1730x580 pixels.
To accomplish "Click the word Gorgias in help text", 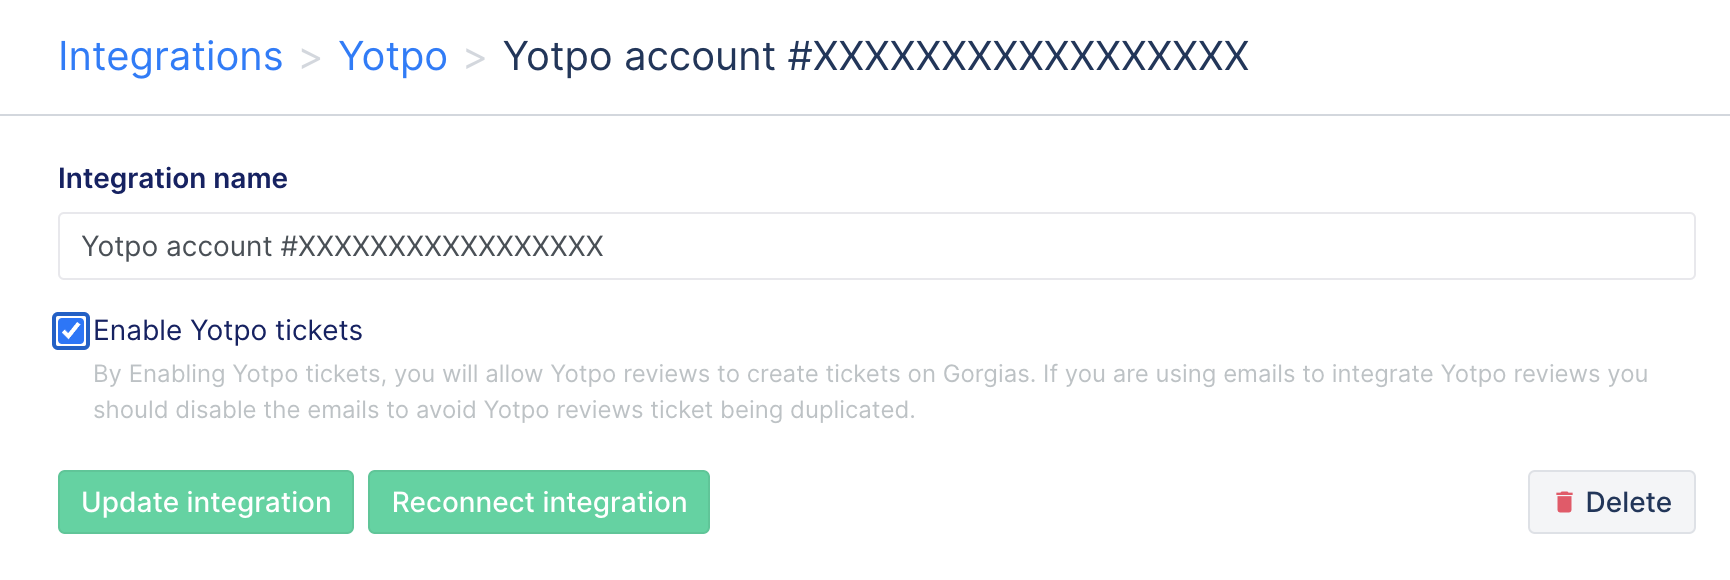I will 988,374.
